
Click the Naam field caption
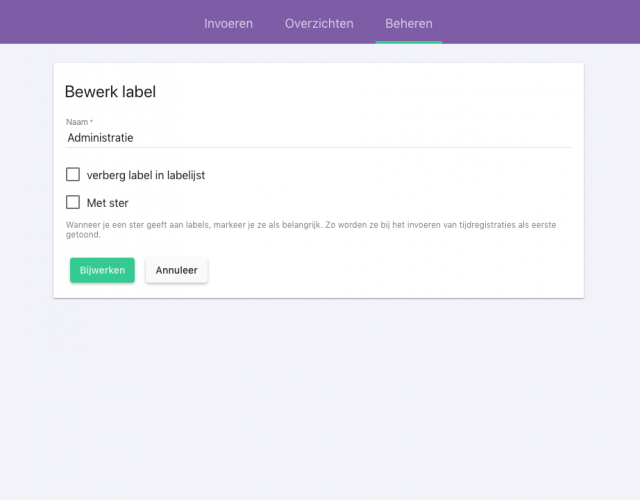(x=79, y=122)
